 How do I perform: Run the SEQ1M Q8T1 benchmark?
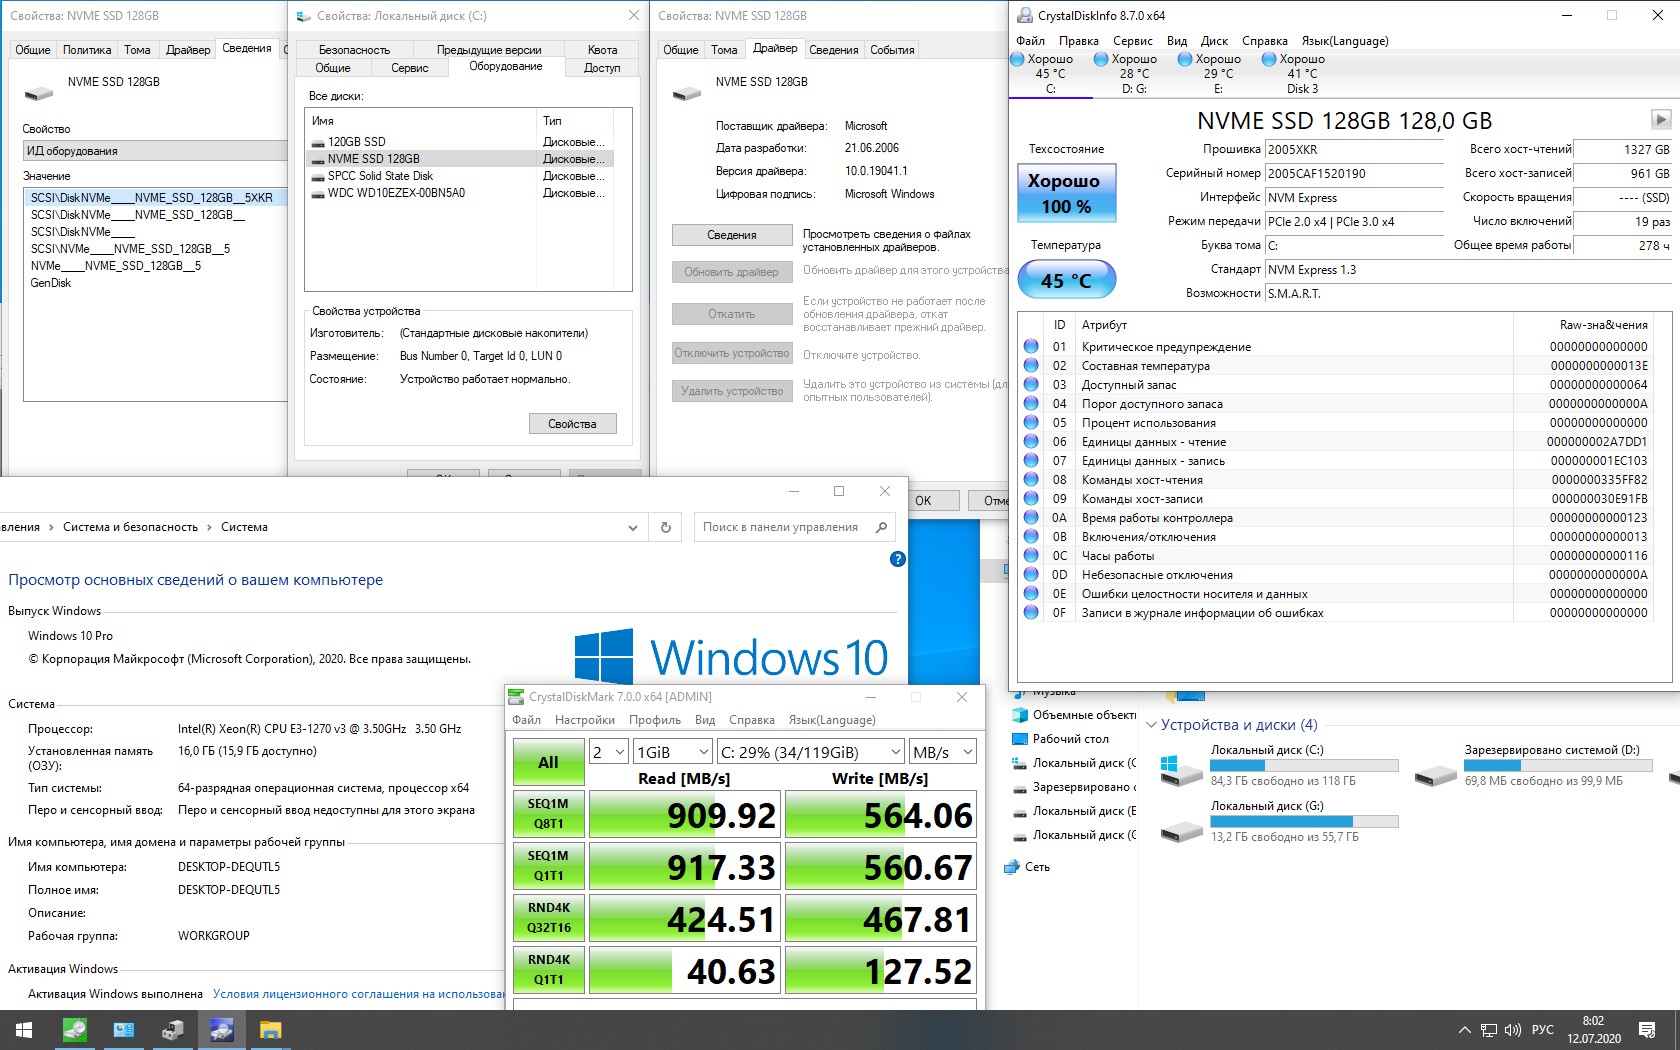pyautogui.click(x=548, y=814)
